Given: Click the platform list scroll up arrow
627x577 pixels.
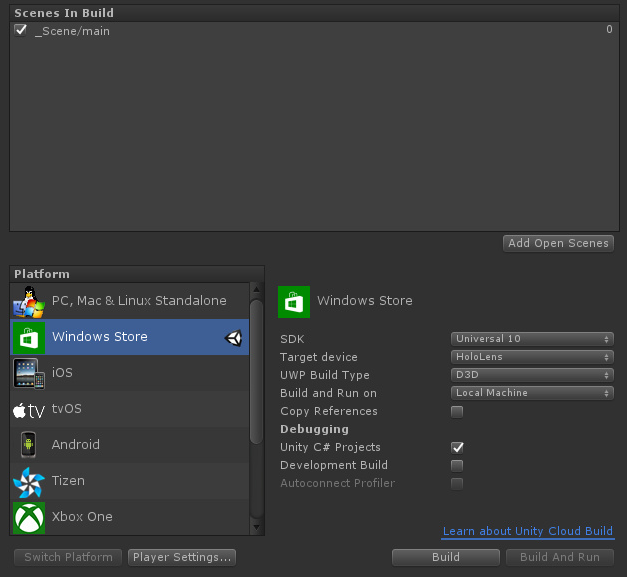Looking at the screenshot, I should coord(256,289).
